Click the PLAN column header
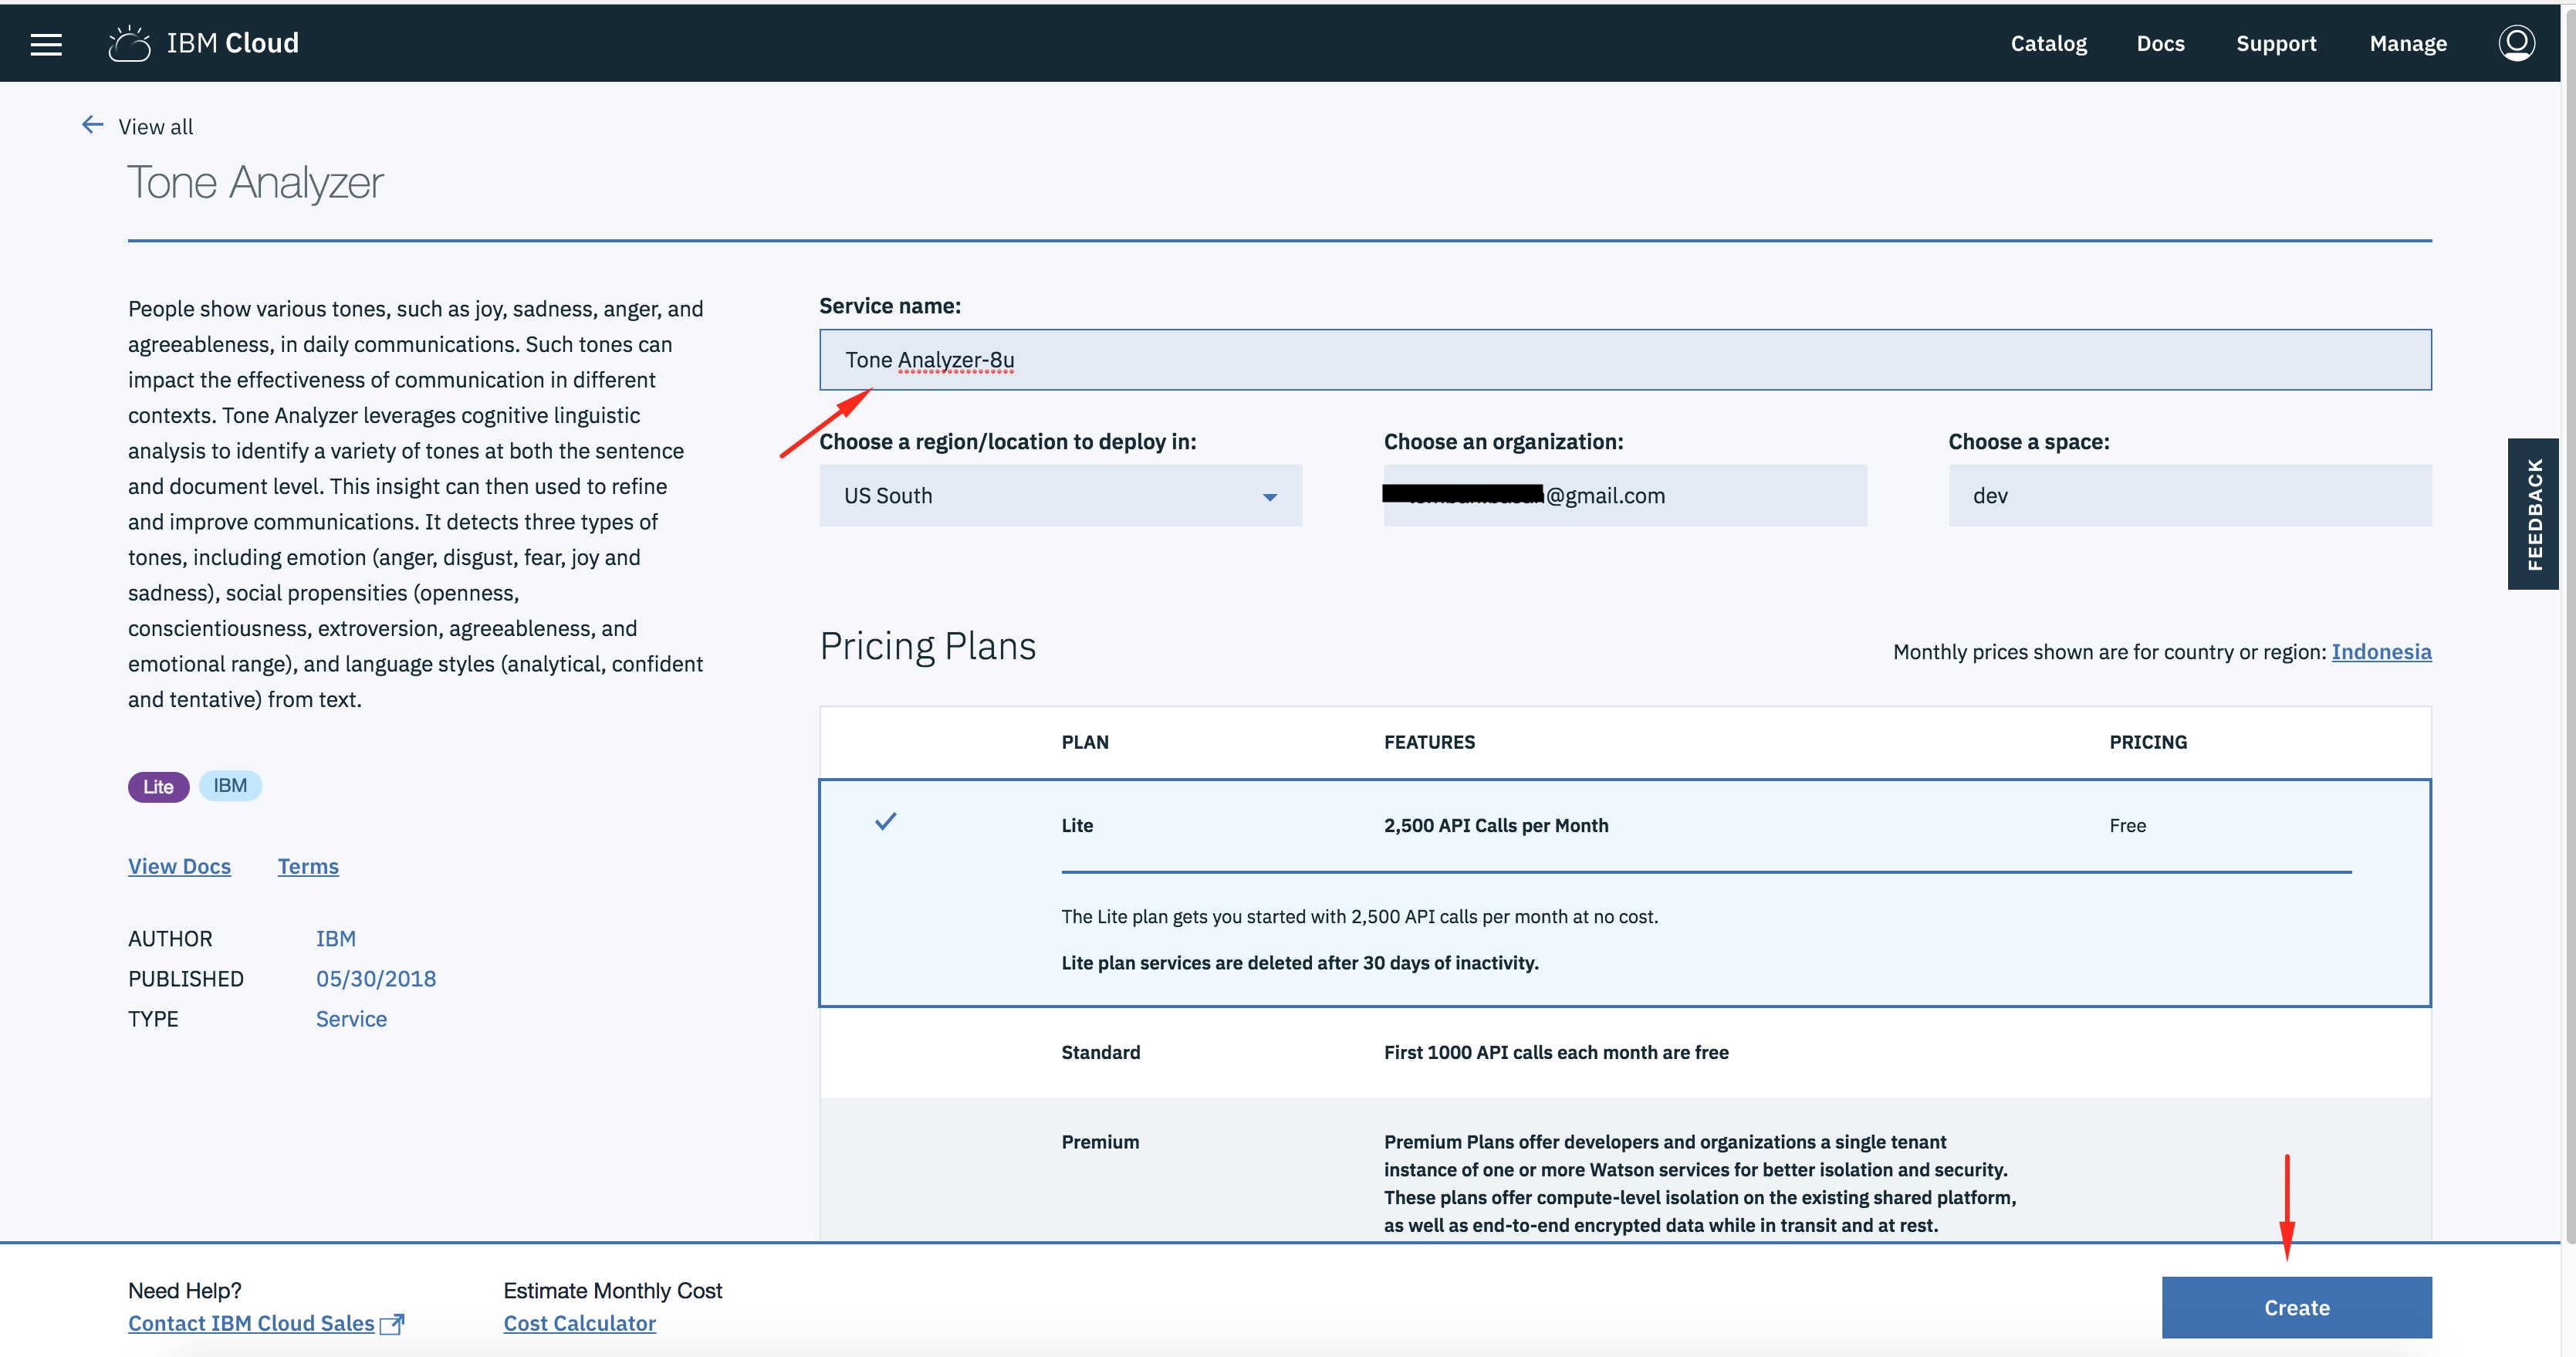The image size is (2576, 1357). pos(1085,742)
